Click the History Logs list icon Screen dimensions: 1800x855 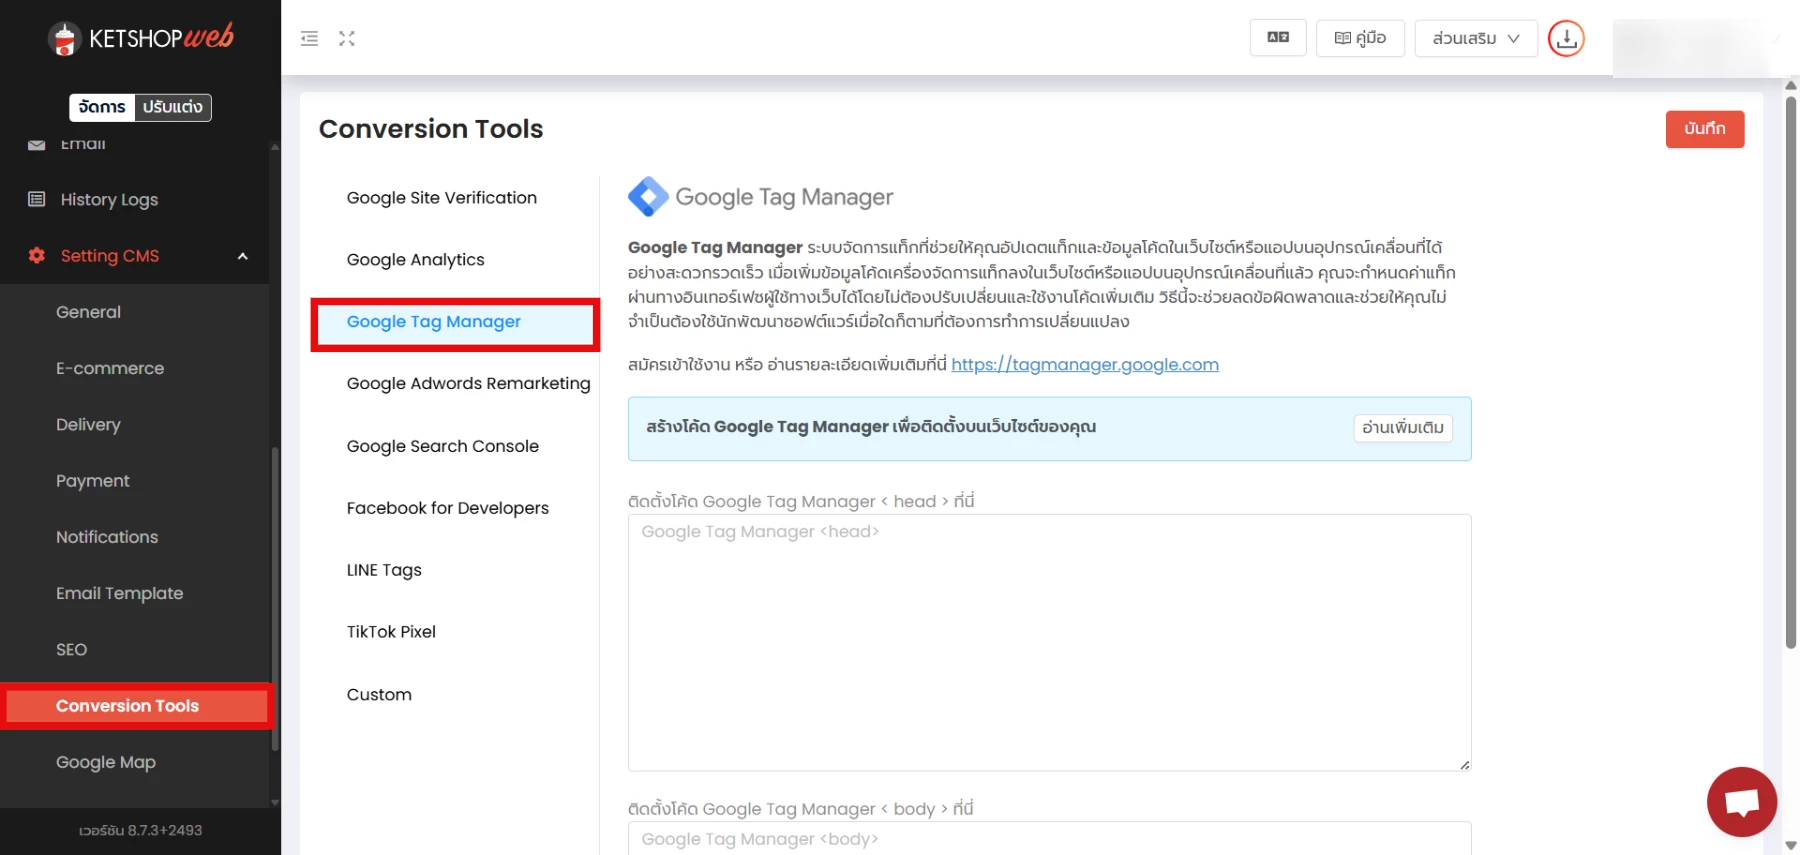[x=37, y=199]
